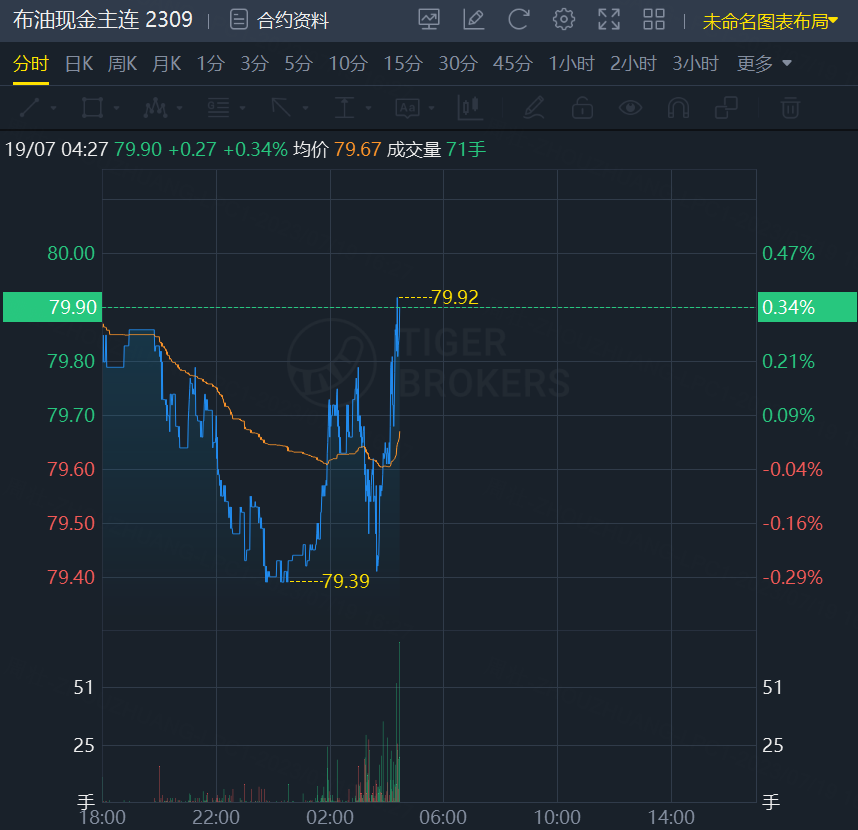Expand the text tool dropdown arrow

(431, 108)
